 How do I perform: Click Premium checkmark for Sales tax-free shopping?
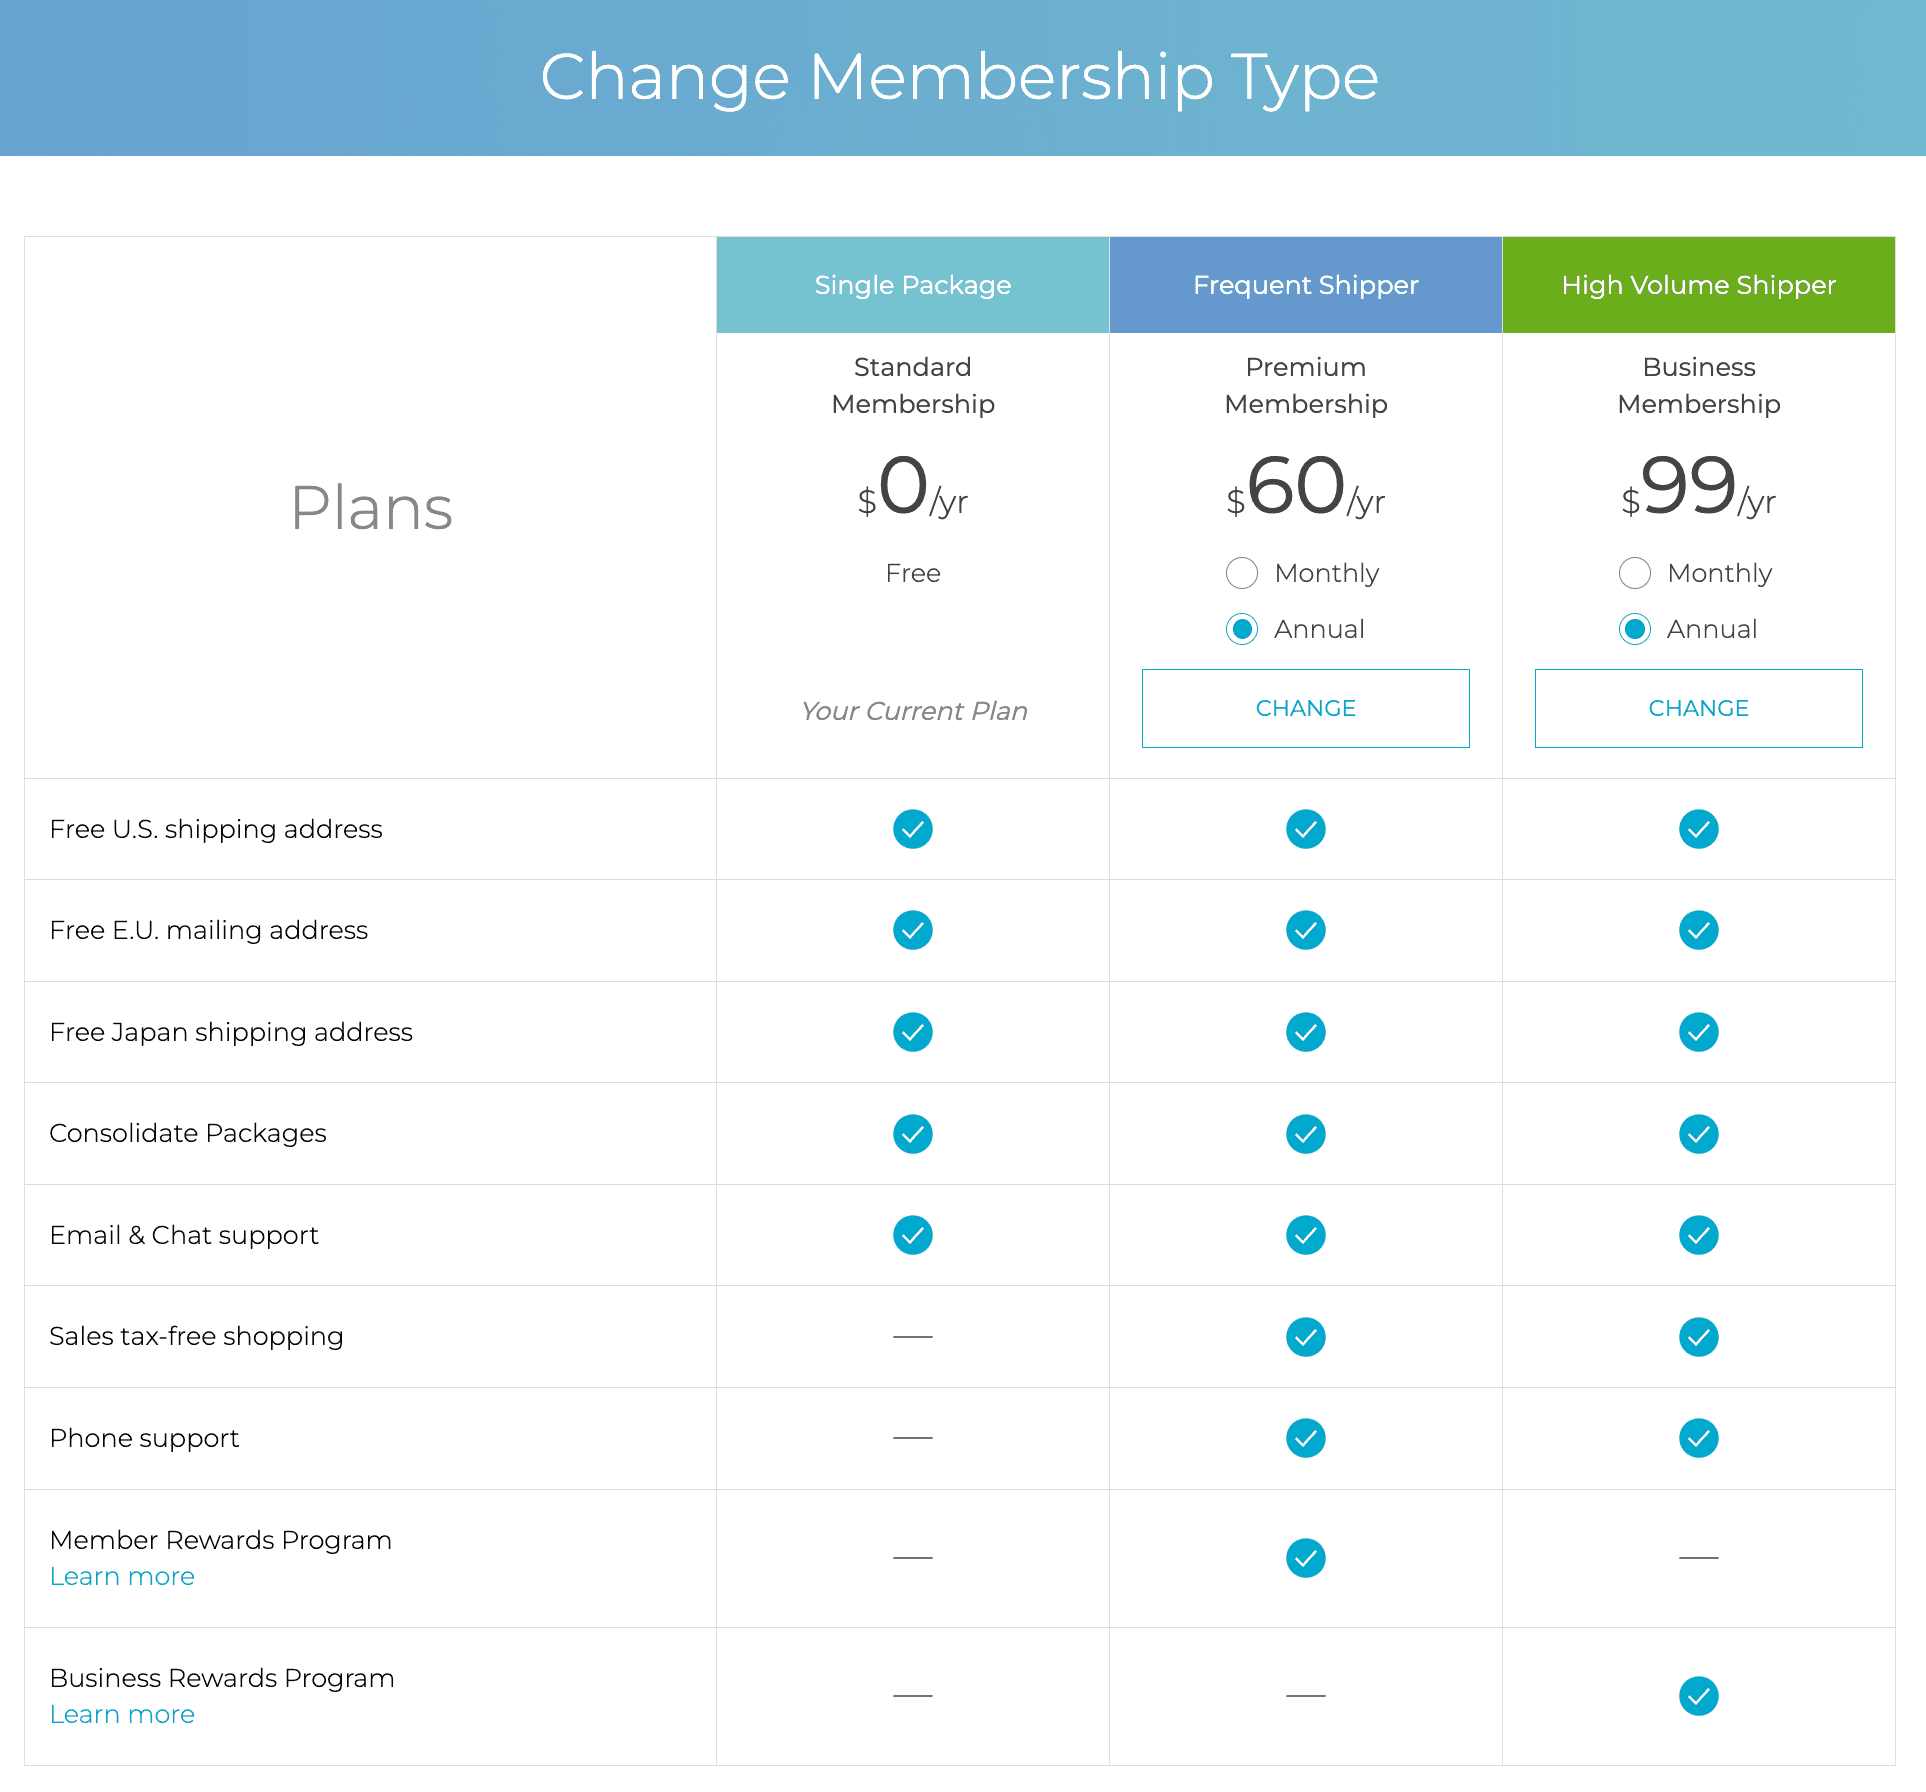(1305, 1337)
